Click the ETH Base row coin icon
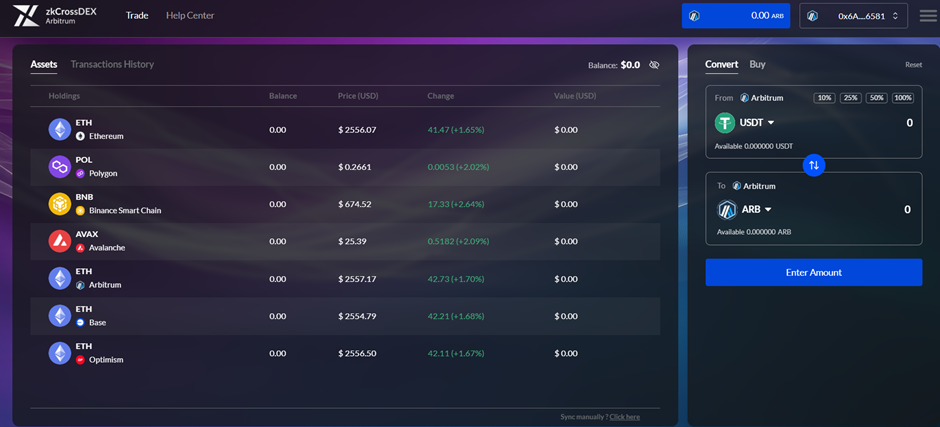This screenshot has height=427, width=940. 59,315
